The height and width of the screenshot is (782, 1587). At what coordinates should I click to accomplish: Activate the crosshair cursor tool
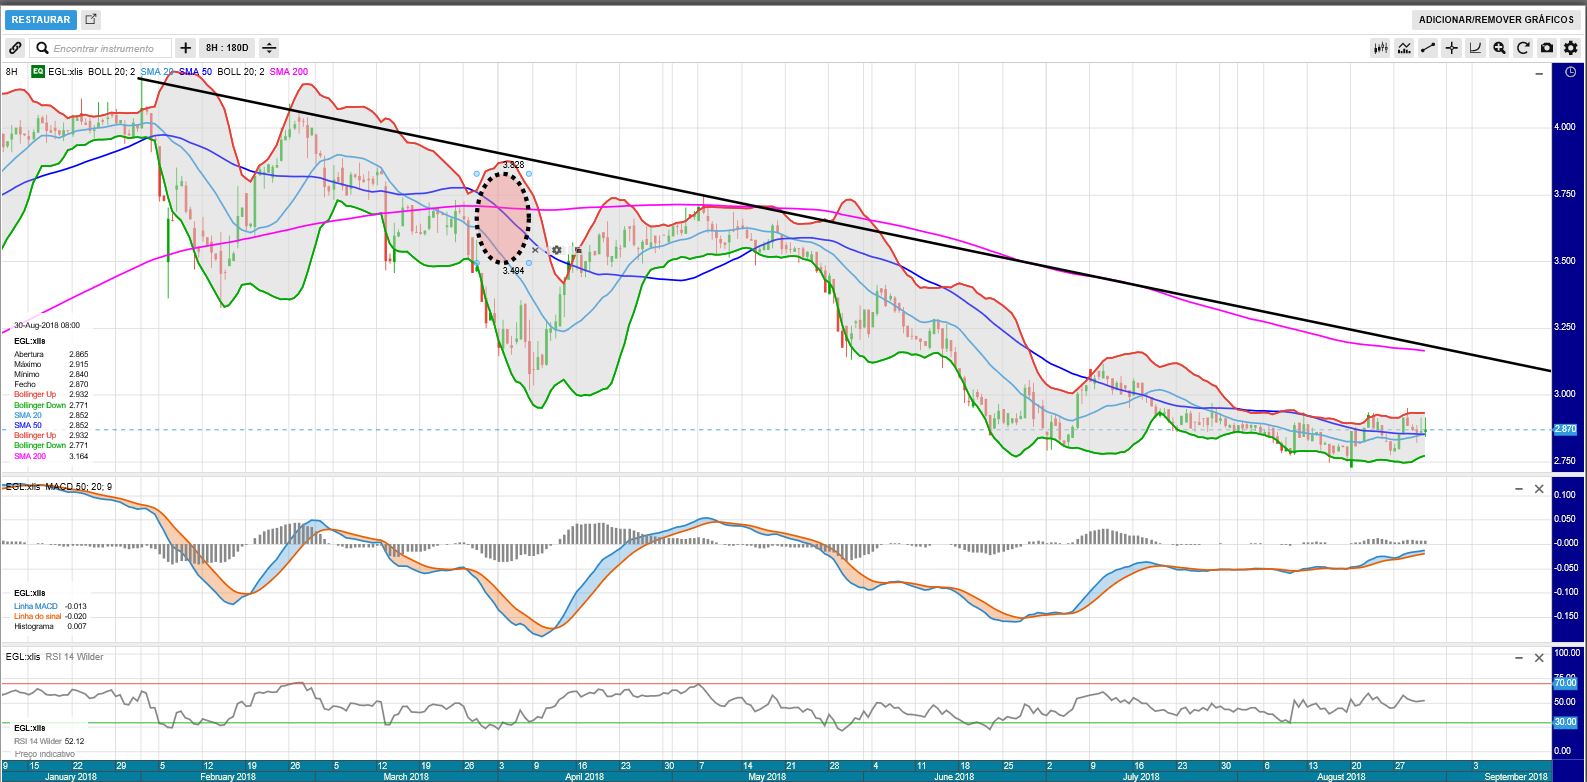coord(1451,48)
